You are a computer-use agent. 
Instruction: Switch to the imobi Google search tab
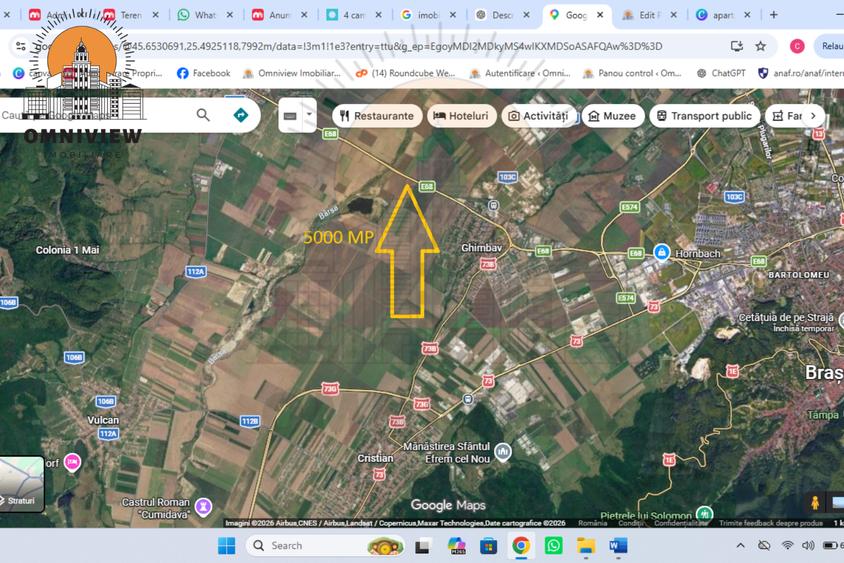[x=428, y=15]
